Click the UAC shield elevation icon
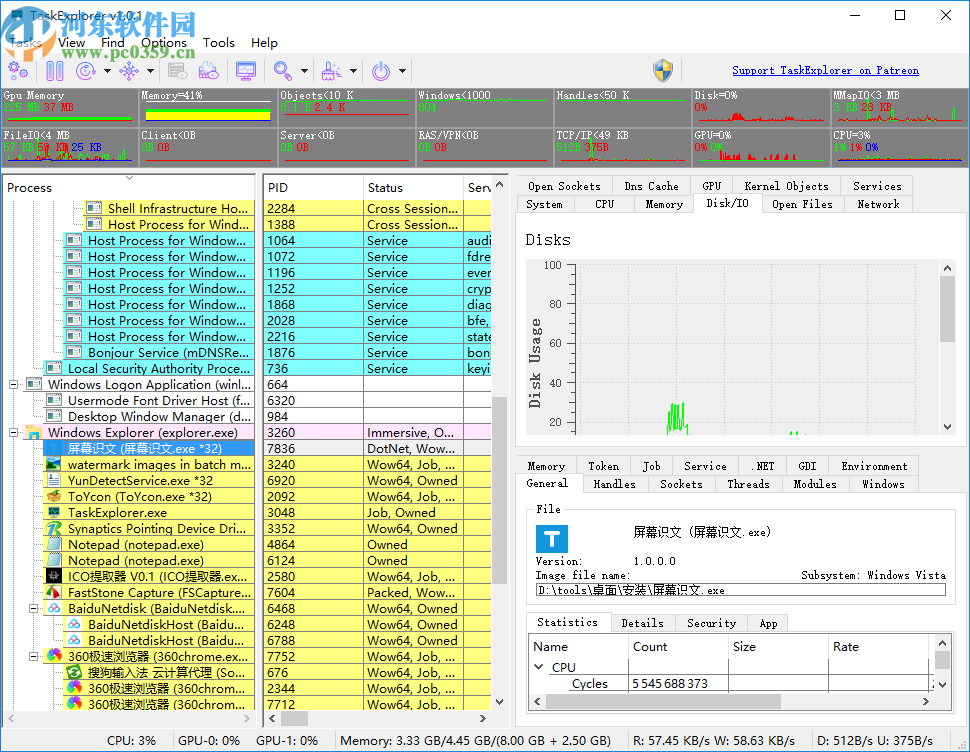970x752 pixels. 662,71
